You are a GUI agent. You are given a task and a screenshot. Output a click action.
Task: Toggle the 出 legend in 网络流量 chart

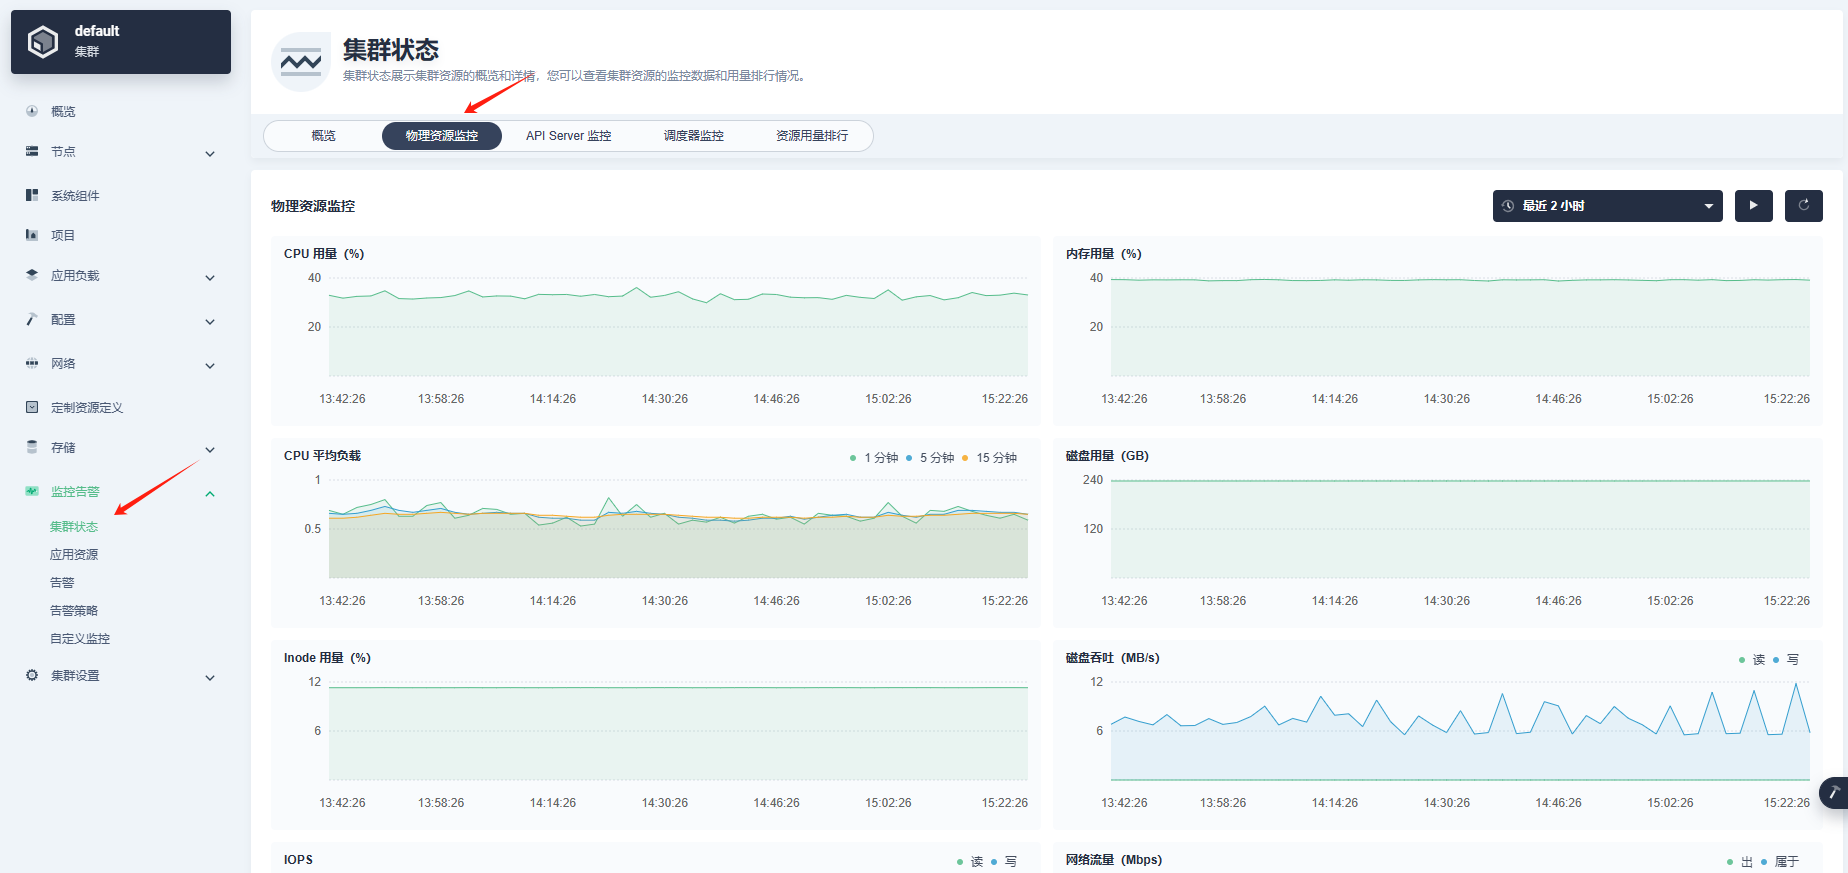(1740, 862)
